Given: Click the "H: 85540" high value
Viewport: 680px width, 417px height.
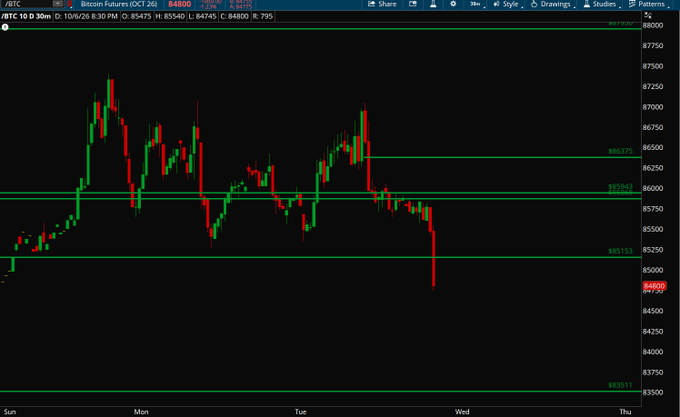Looking at the screenshot, I should [170, 16].
